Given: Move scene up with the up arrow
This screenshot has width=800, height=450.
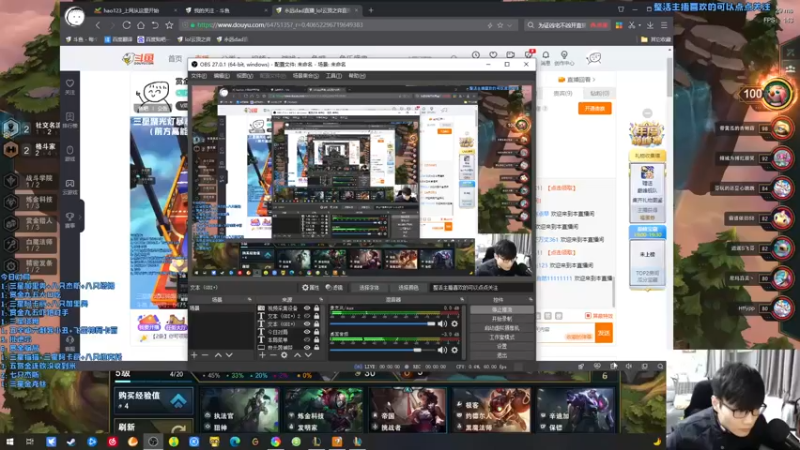Looking at the screenshot, I should click(x=218, y=355).
